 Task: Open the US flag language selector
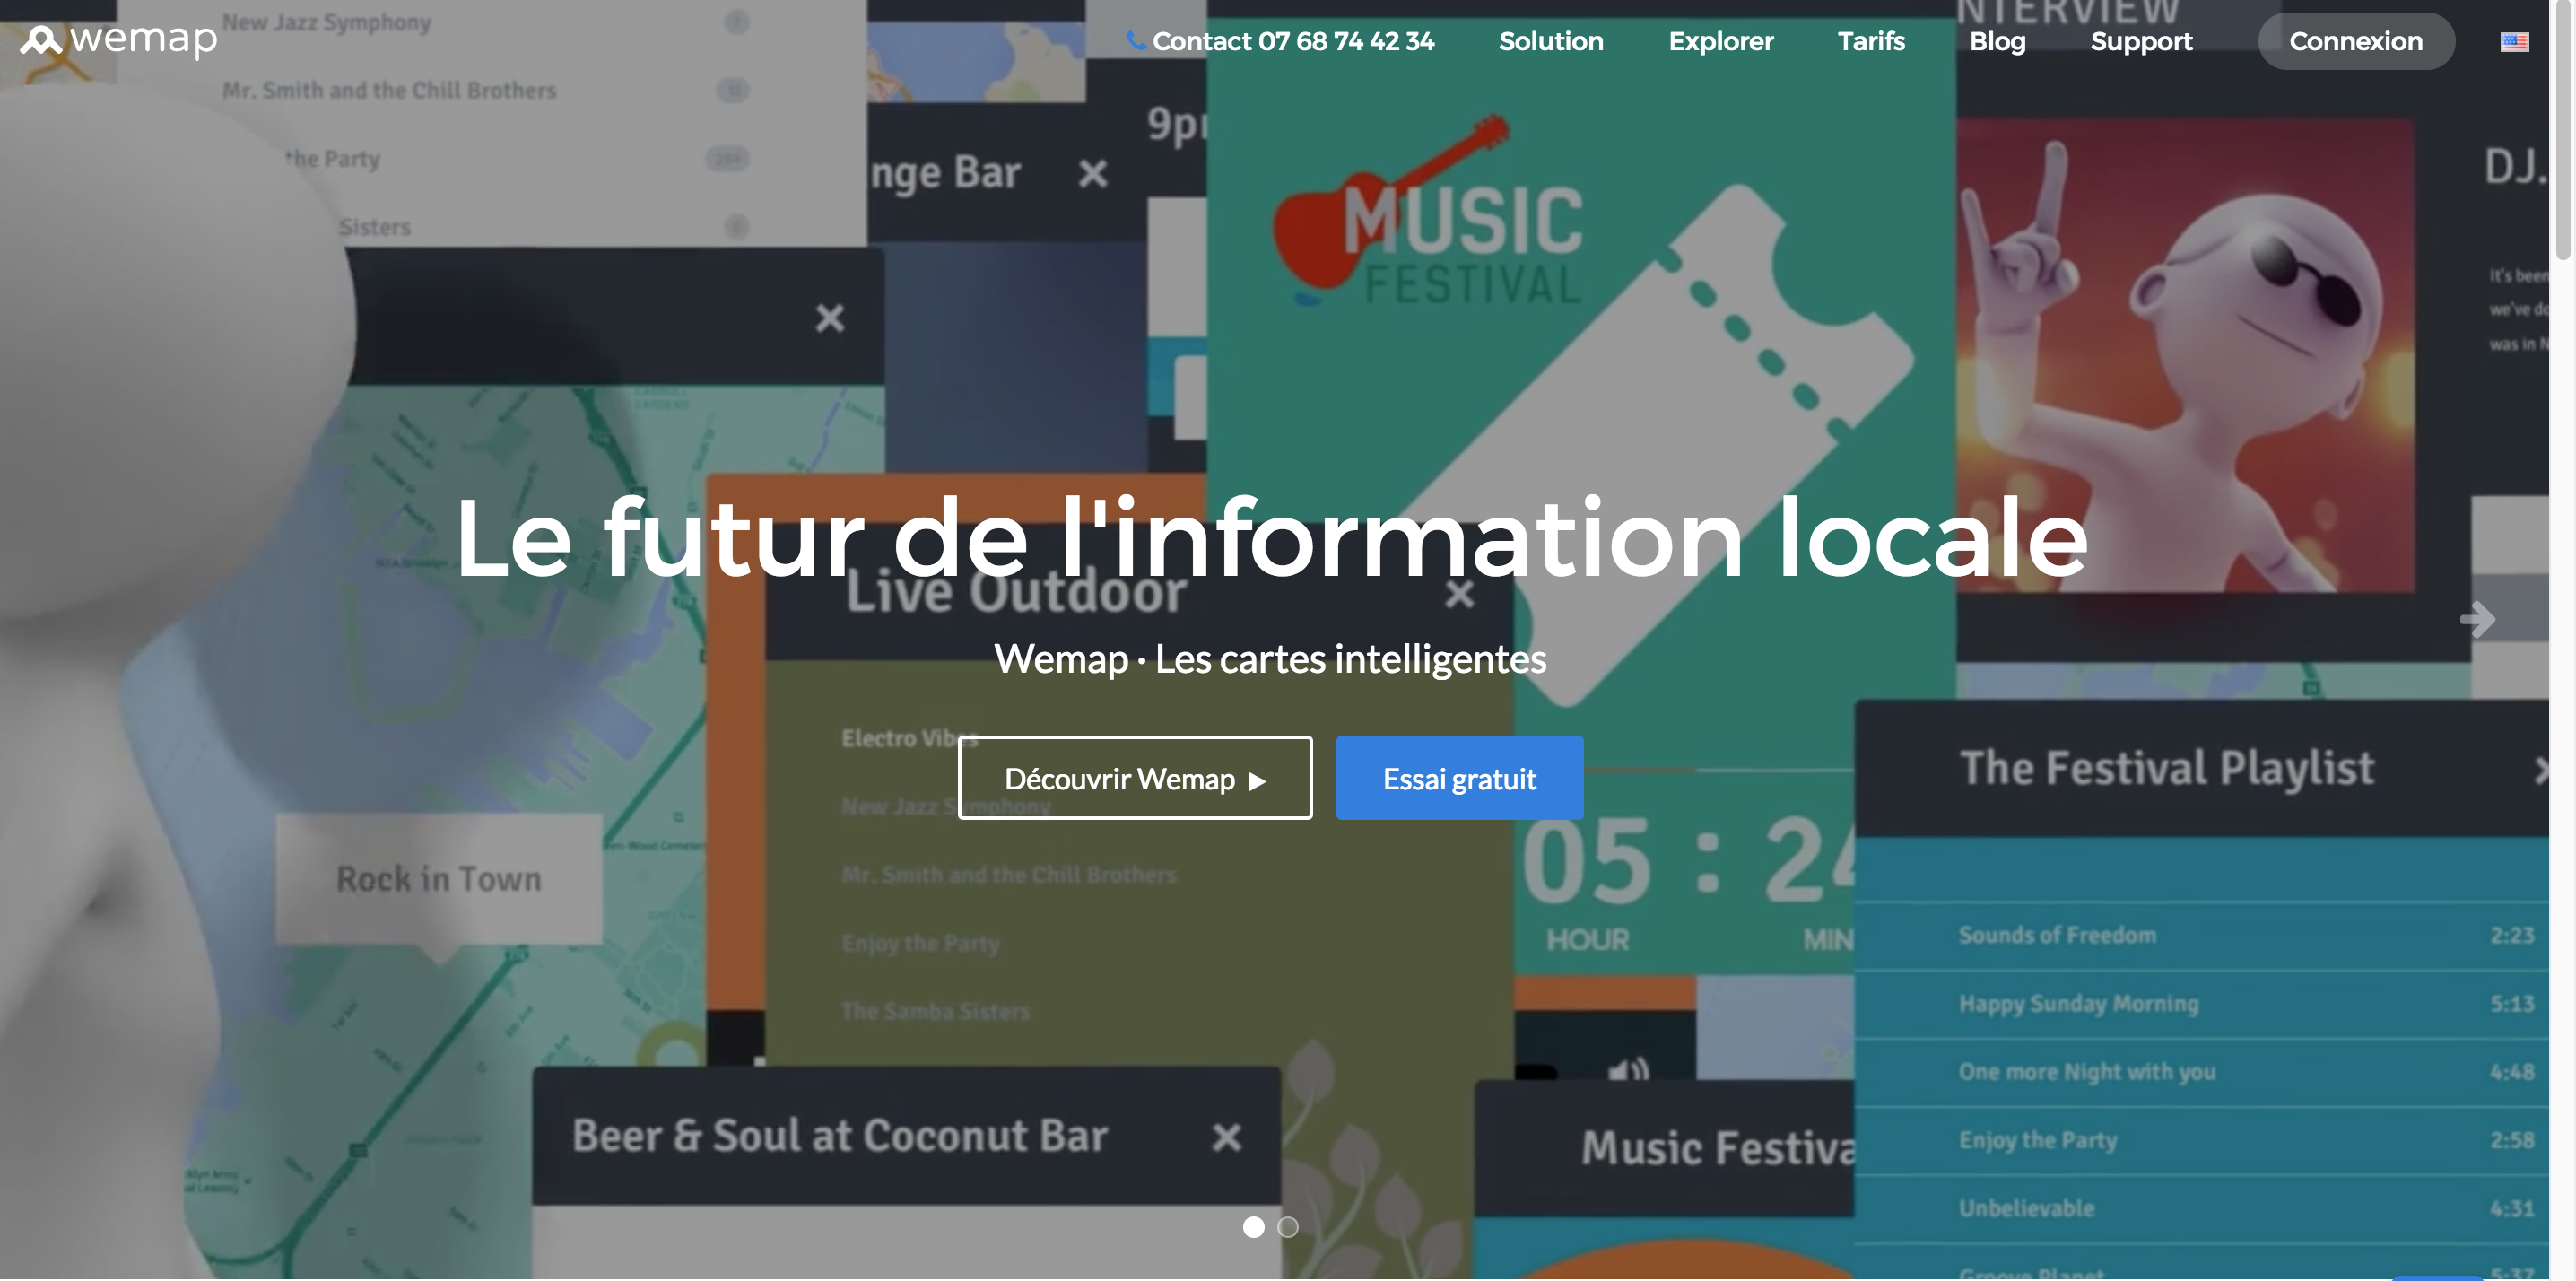[2514, 41]
